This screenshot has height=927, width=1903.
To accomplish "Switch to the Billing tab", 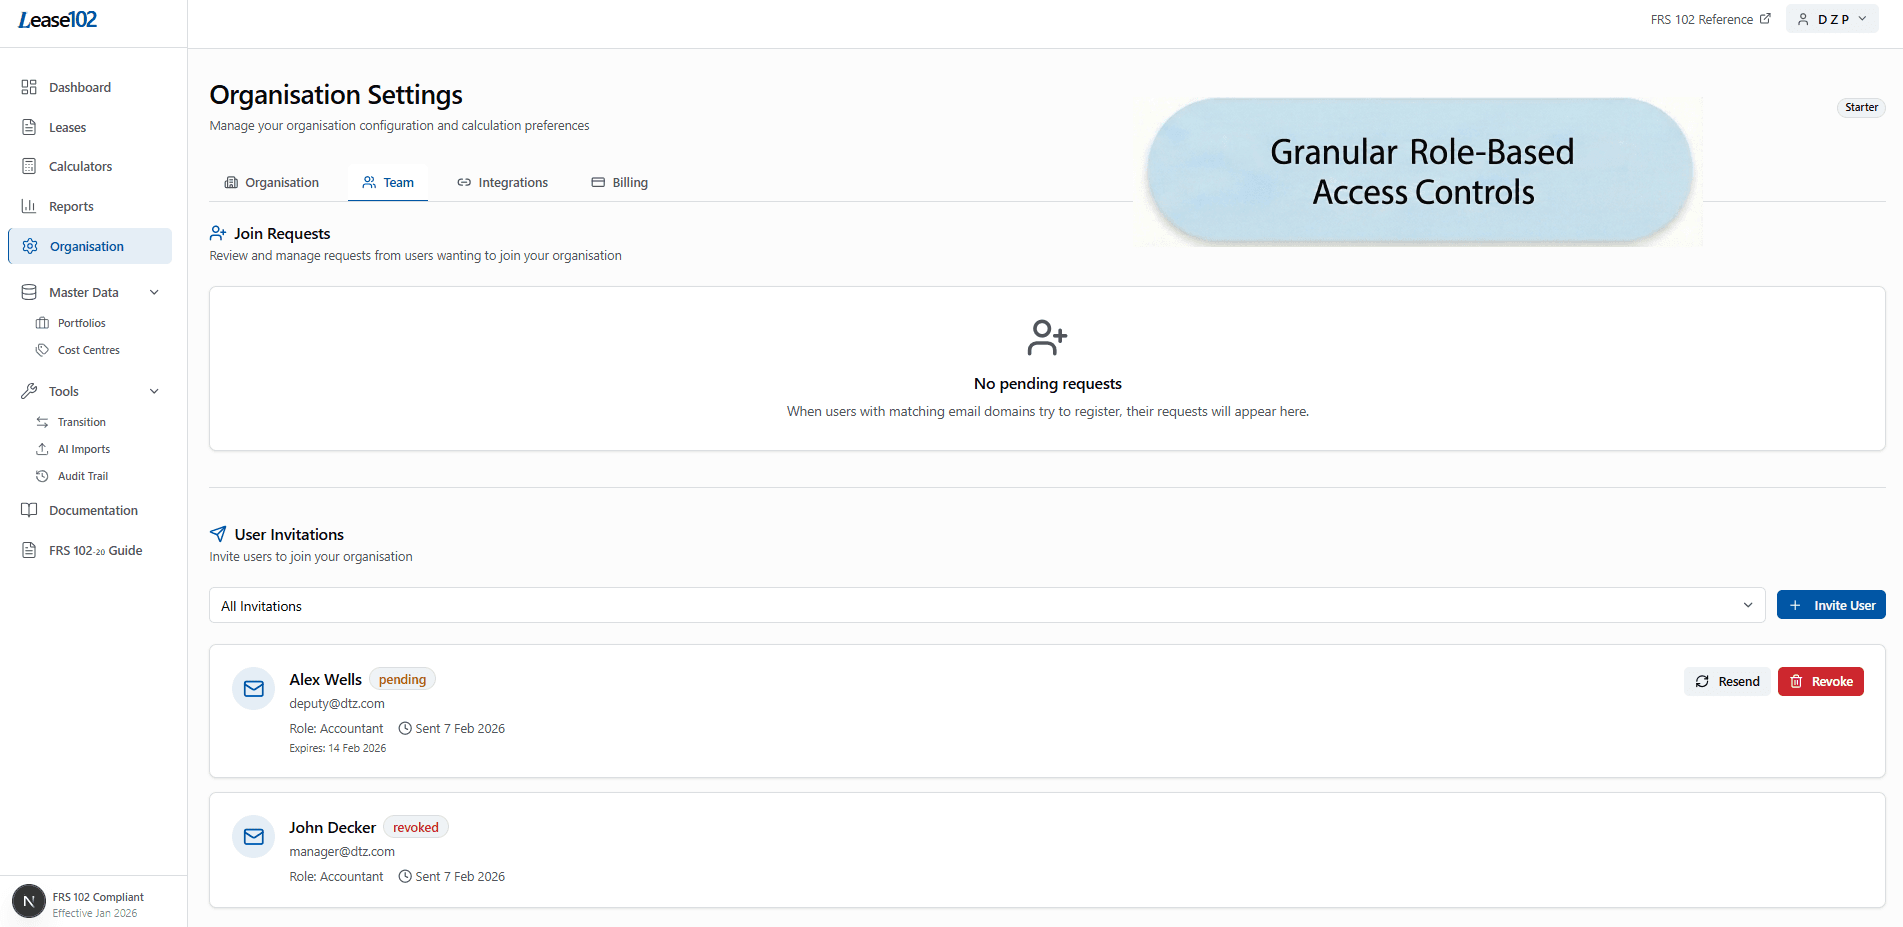I will 619,182.
